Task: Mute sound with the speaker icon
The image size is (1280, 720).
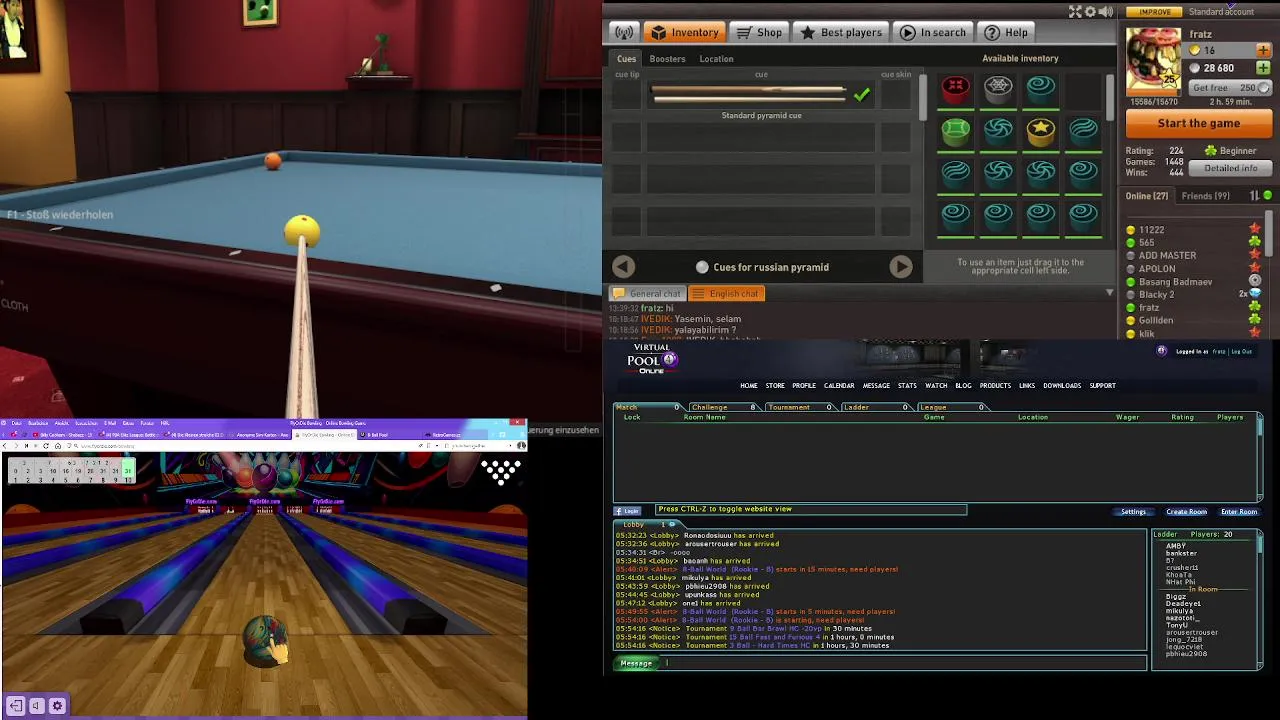Action: tap(1106, 12)
